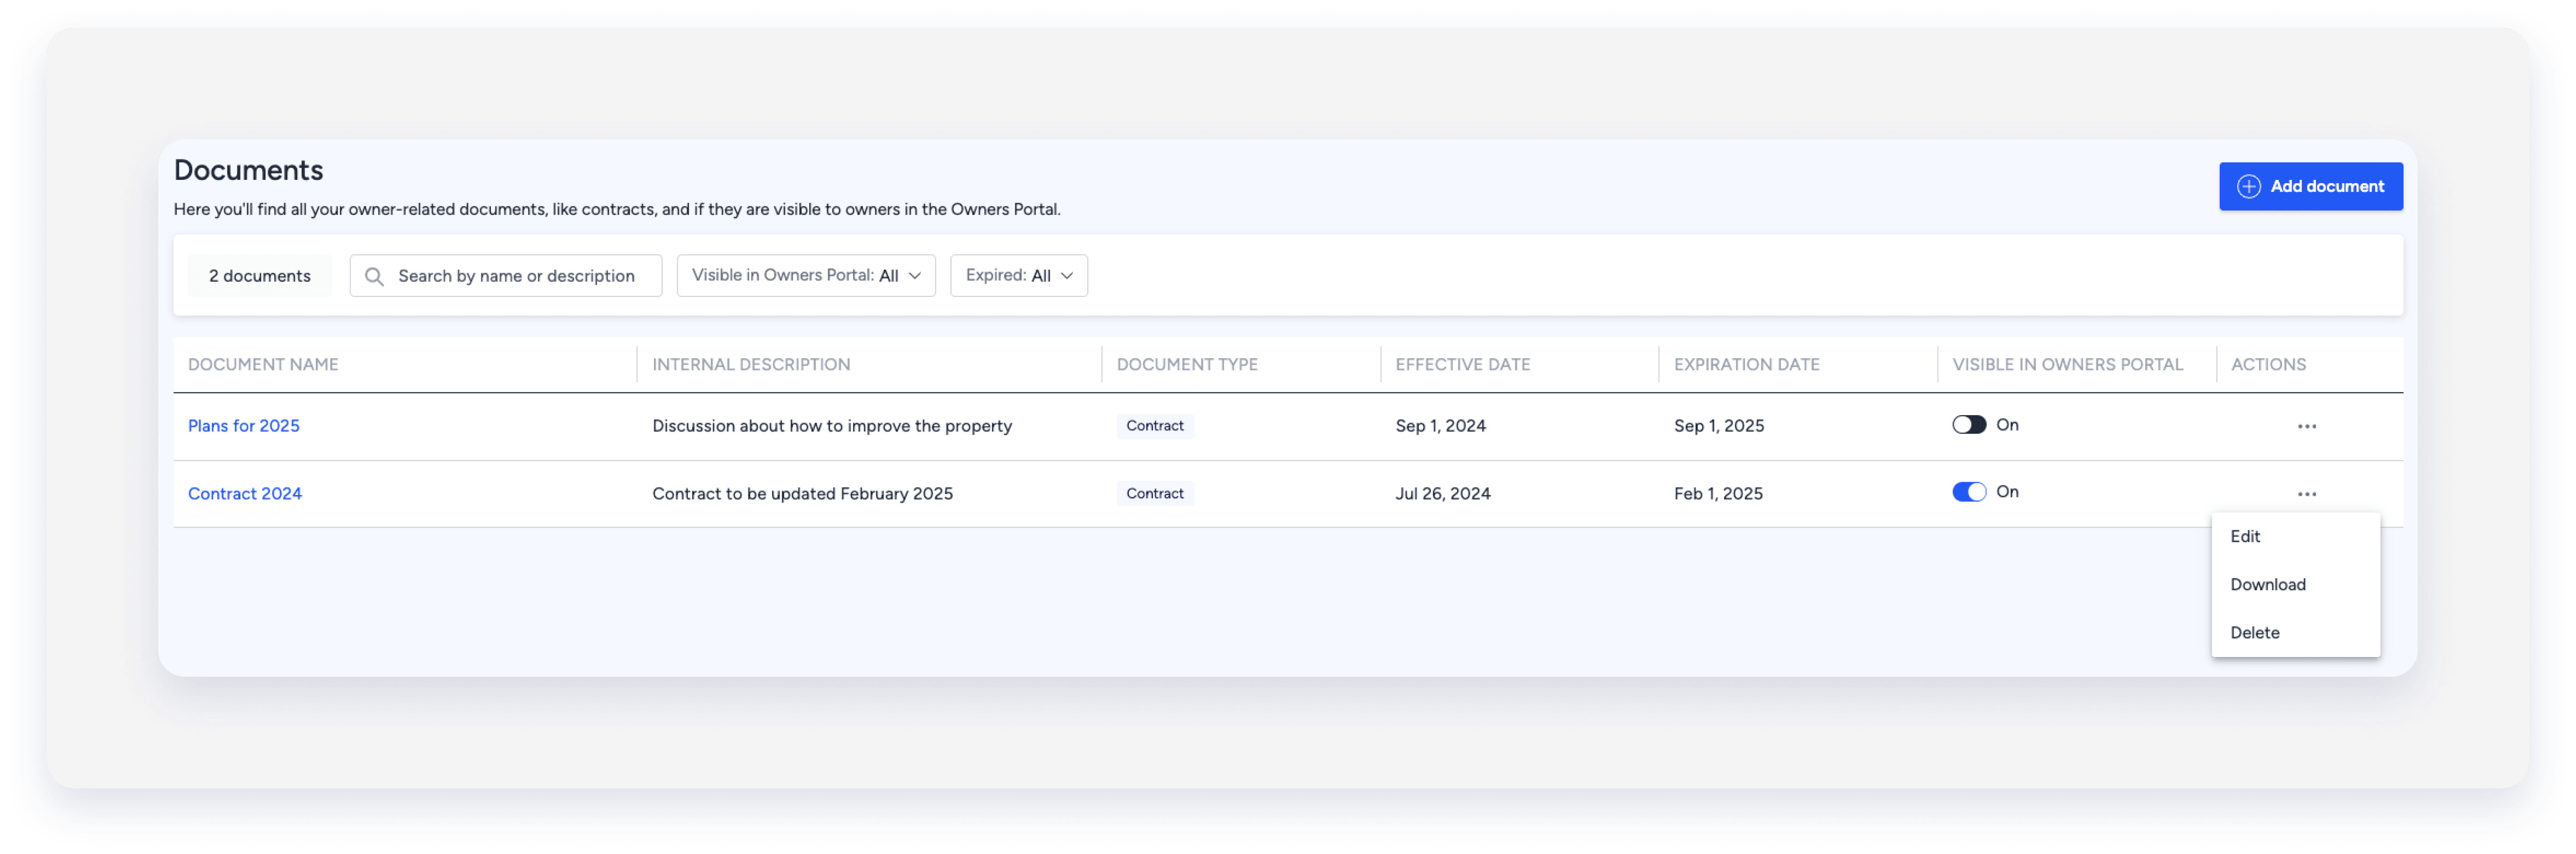Screen dimensions: 2576x854
Task: Click chevron on Visible in Owners Portal filter
Action: tap(914, 277)
